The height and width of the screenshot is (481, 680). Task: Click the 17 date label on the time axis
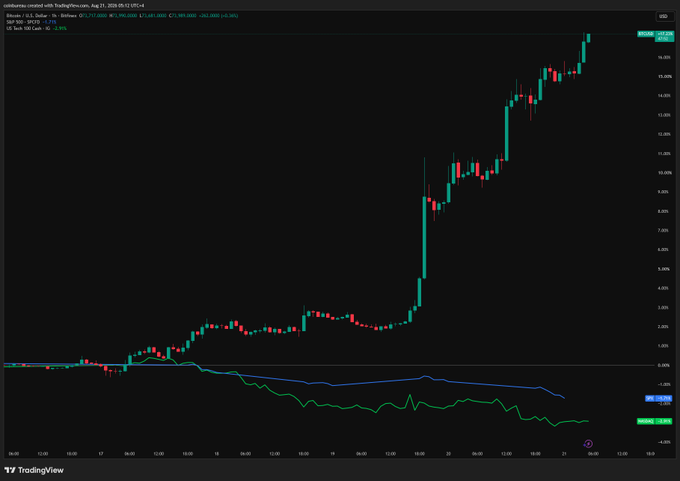[101, 454]
